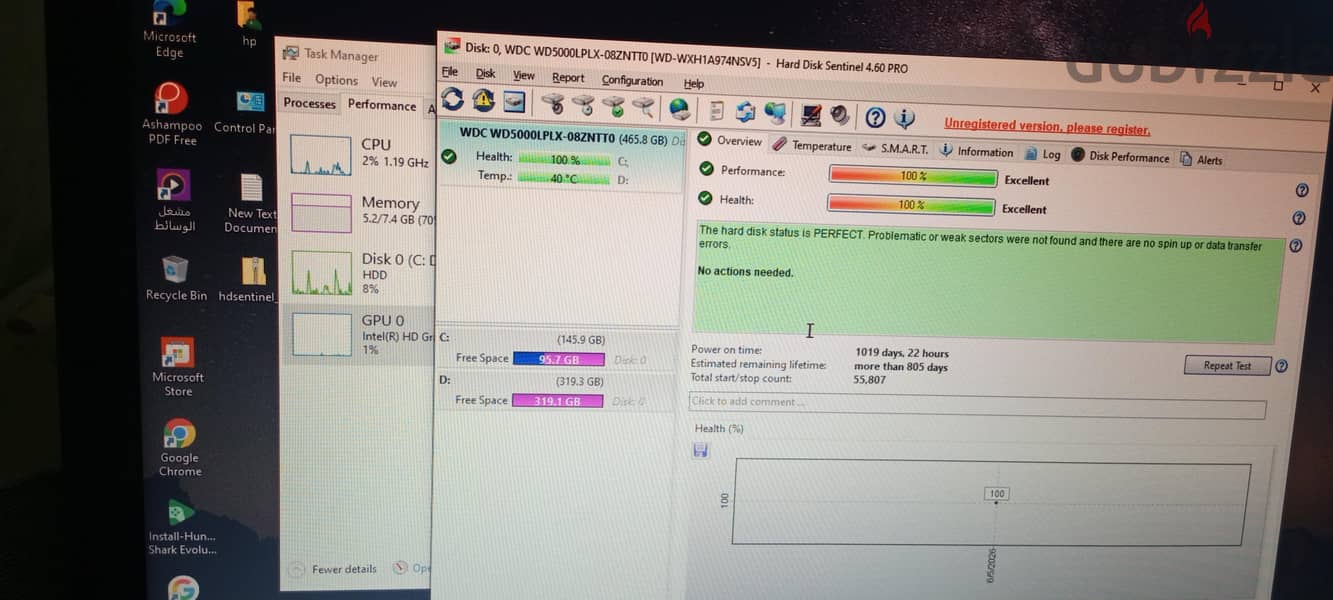The width and height of the screenshot is (1333, 600).
Task: Open the New Text Document desktop icon
Action: 251,204
